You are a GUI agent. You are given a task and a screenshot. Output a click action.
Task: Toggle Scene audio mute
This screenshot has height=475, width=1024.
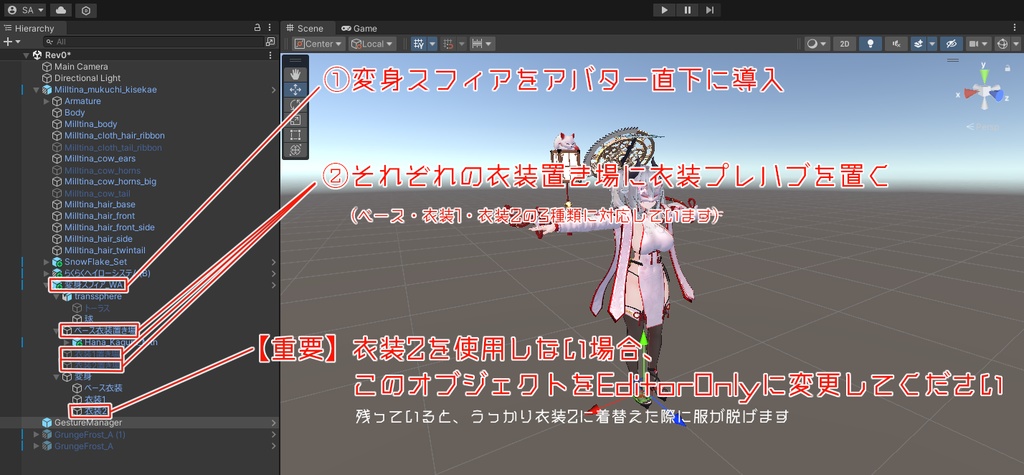pos(896,44)
